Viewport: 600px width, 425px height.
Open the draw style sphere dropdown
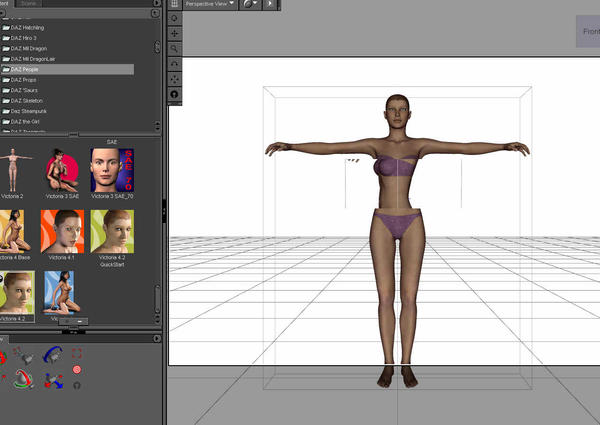(250, 4)
